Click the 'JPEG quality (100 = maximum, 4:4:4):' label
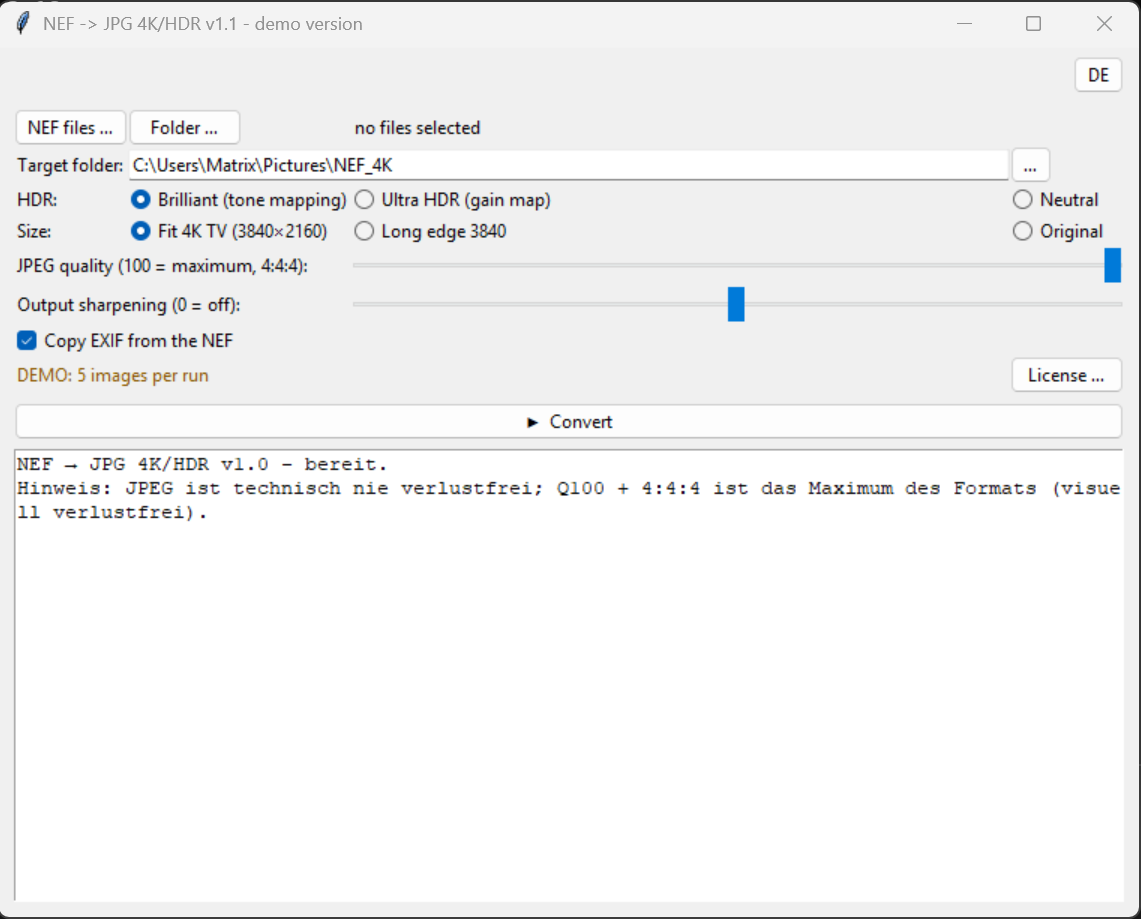Viewport: 1141px width, 919px height. coord(162,266)
